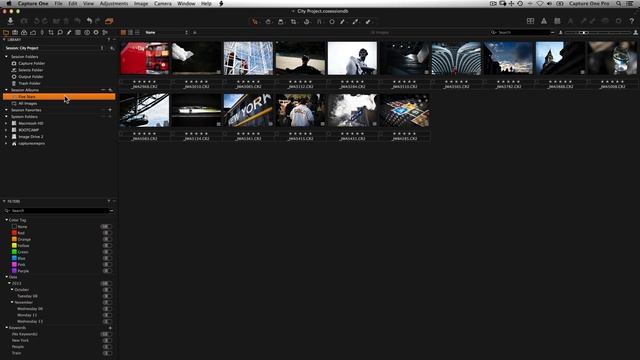Open the Session City Project dropdown
The height and width of the screenshot is (360, 640).
tap(55, 48)
